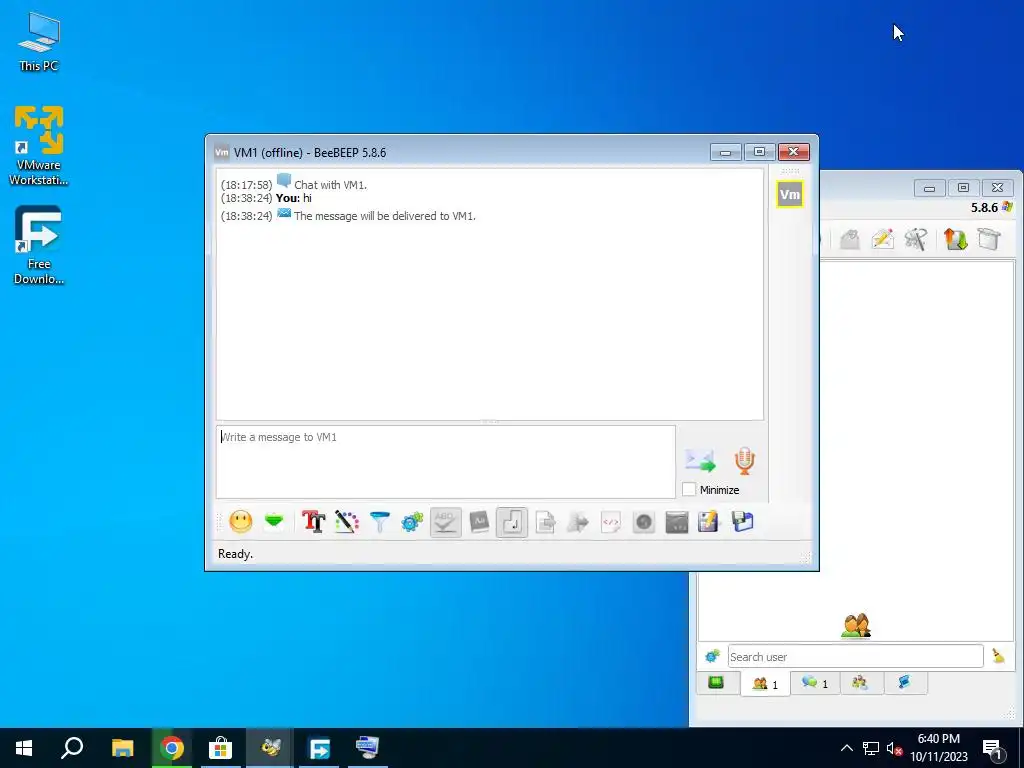Viewport: 1024px width, 768px height.
Task: Toggle the ABC spell check icon
Action: 445,522
